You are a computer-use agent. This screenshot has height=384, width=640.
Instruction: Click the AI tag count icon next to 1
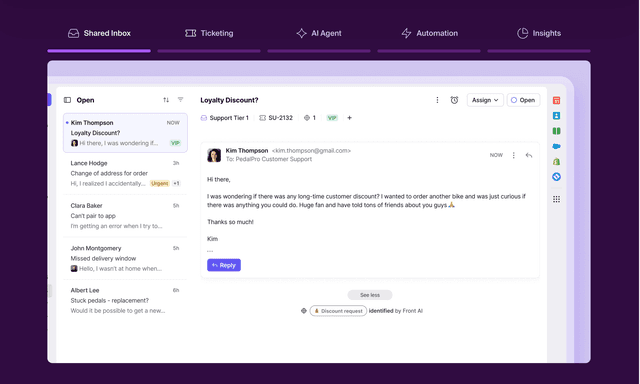307,118
